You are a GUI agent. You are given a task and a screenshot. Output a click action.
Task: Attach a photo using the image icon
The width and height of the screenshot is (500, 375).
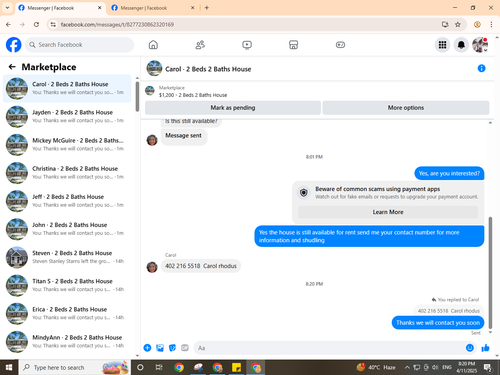(x=160, y=348)
